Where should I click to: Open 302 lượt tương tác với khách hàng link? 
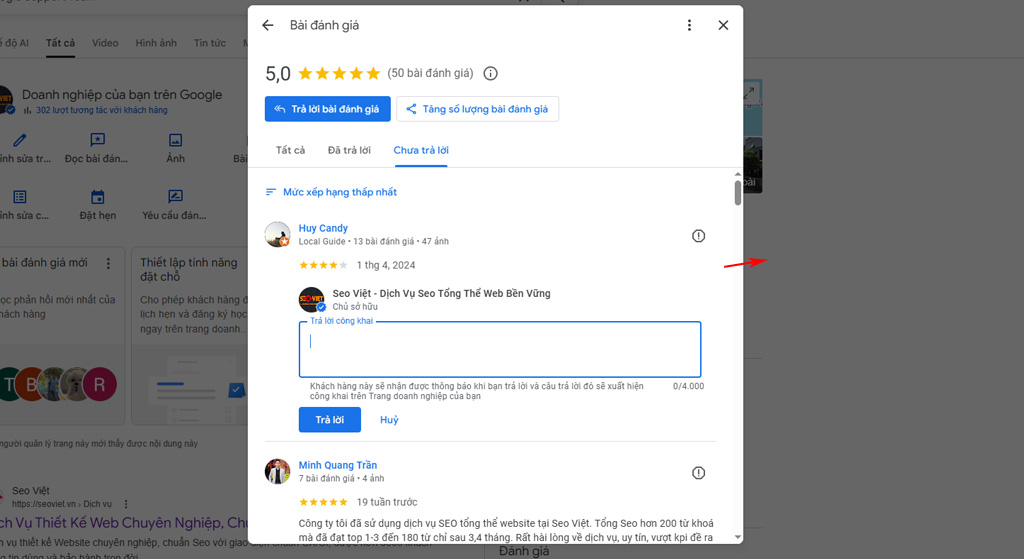coord(101,110)
